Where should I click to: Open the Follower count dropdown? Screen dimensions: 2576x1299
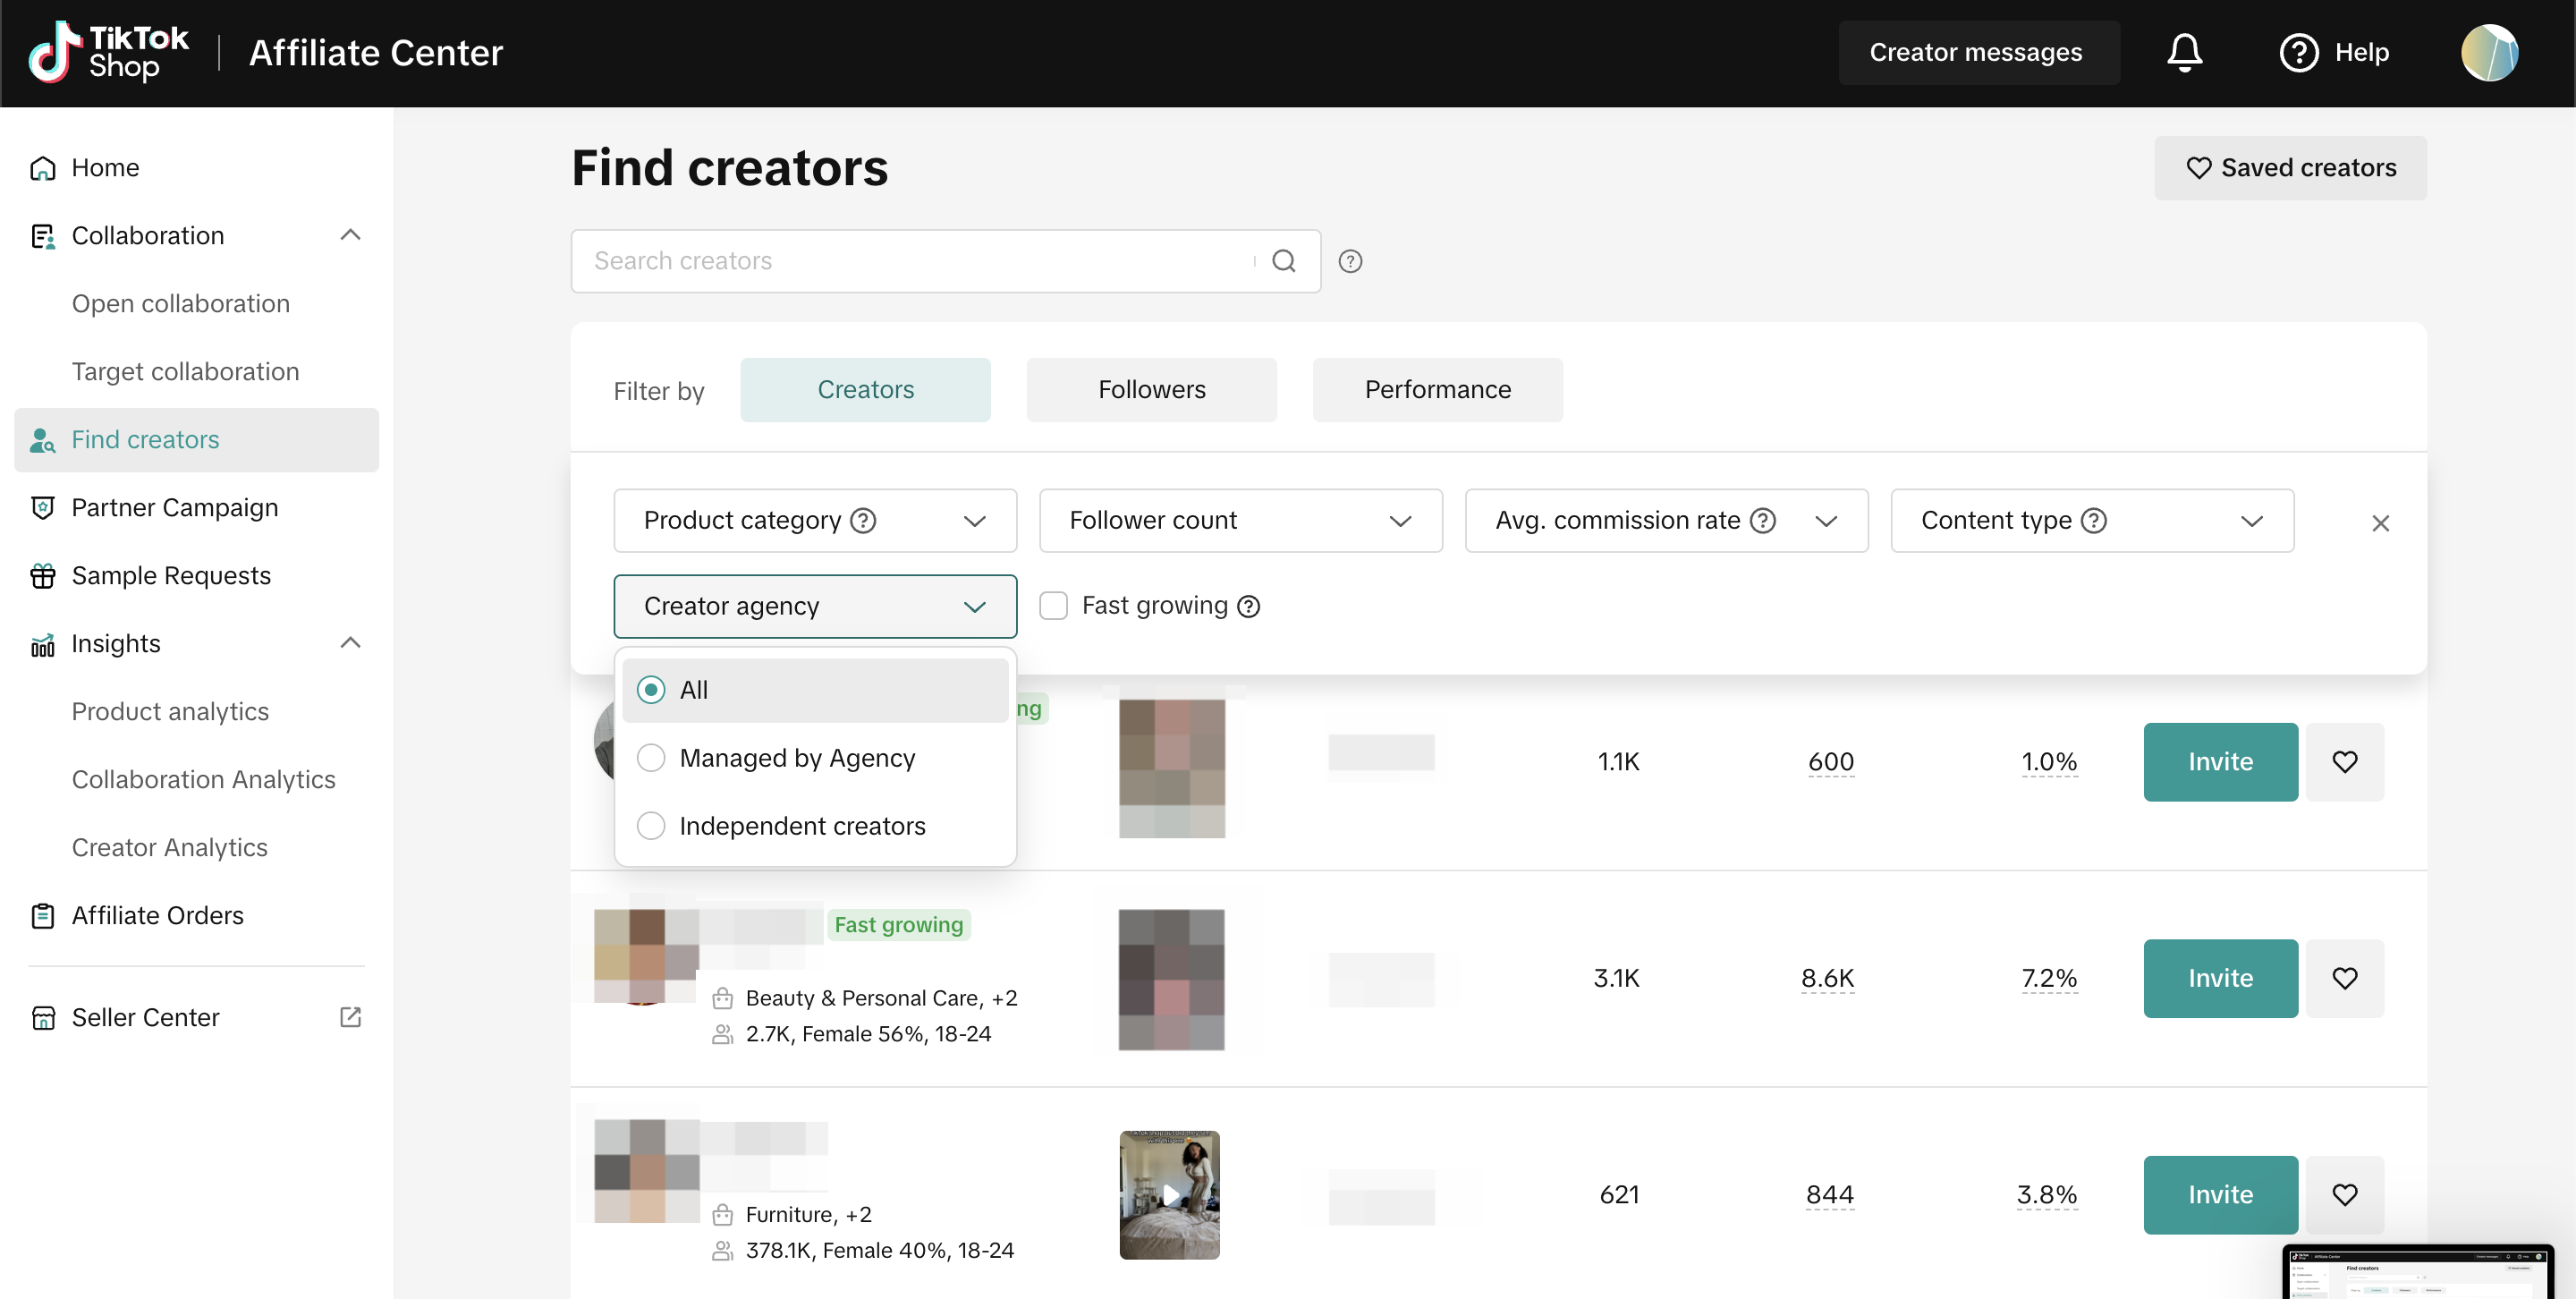[x=1240, y=520]
